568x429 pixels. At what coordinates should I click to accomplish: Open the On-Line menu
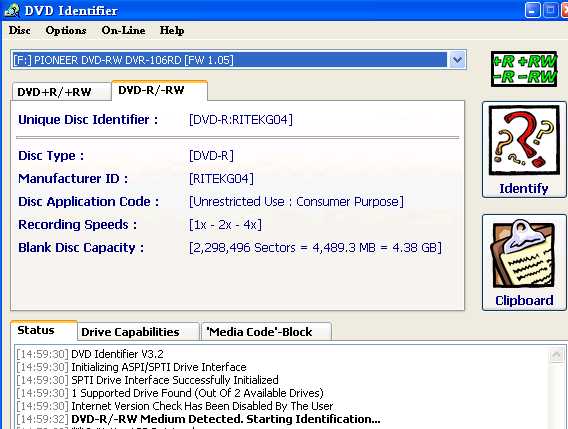click(x=123, y=30)
